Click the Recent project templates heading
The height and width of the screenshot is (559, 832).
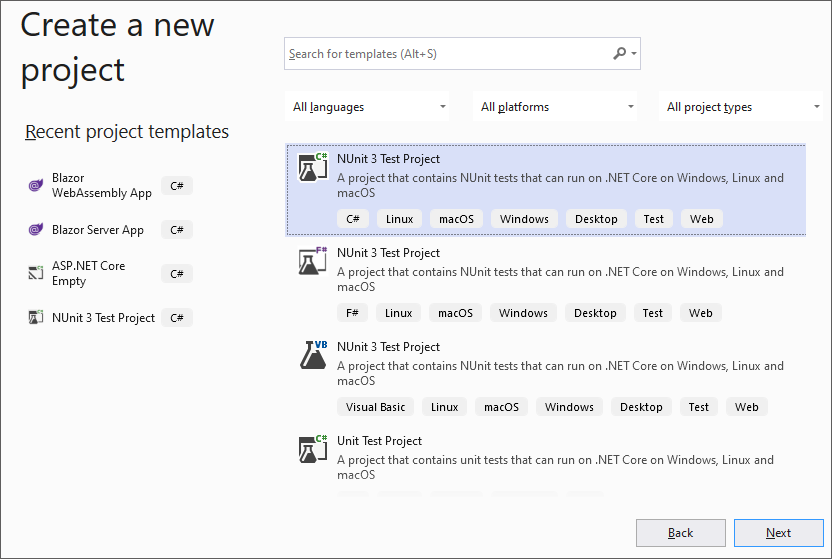coord(127,132)
